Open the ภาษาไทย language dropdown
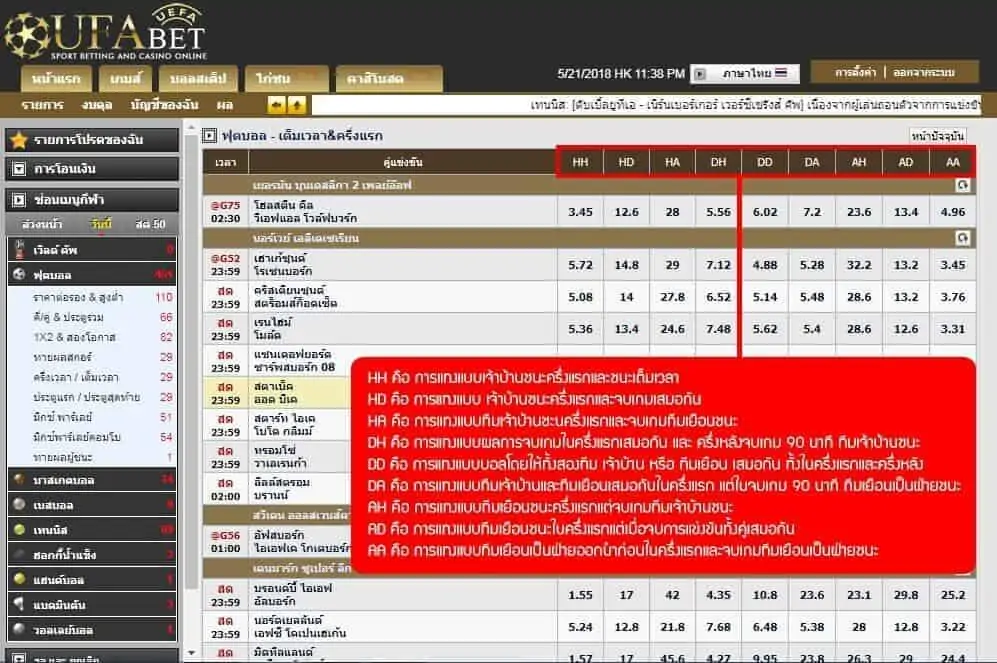Image resolution: width=997 pixels, height=663 pixels. (745, 74)
